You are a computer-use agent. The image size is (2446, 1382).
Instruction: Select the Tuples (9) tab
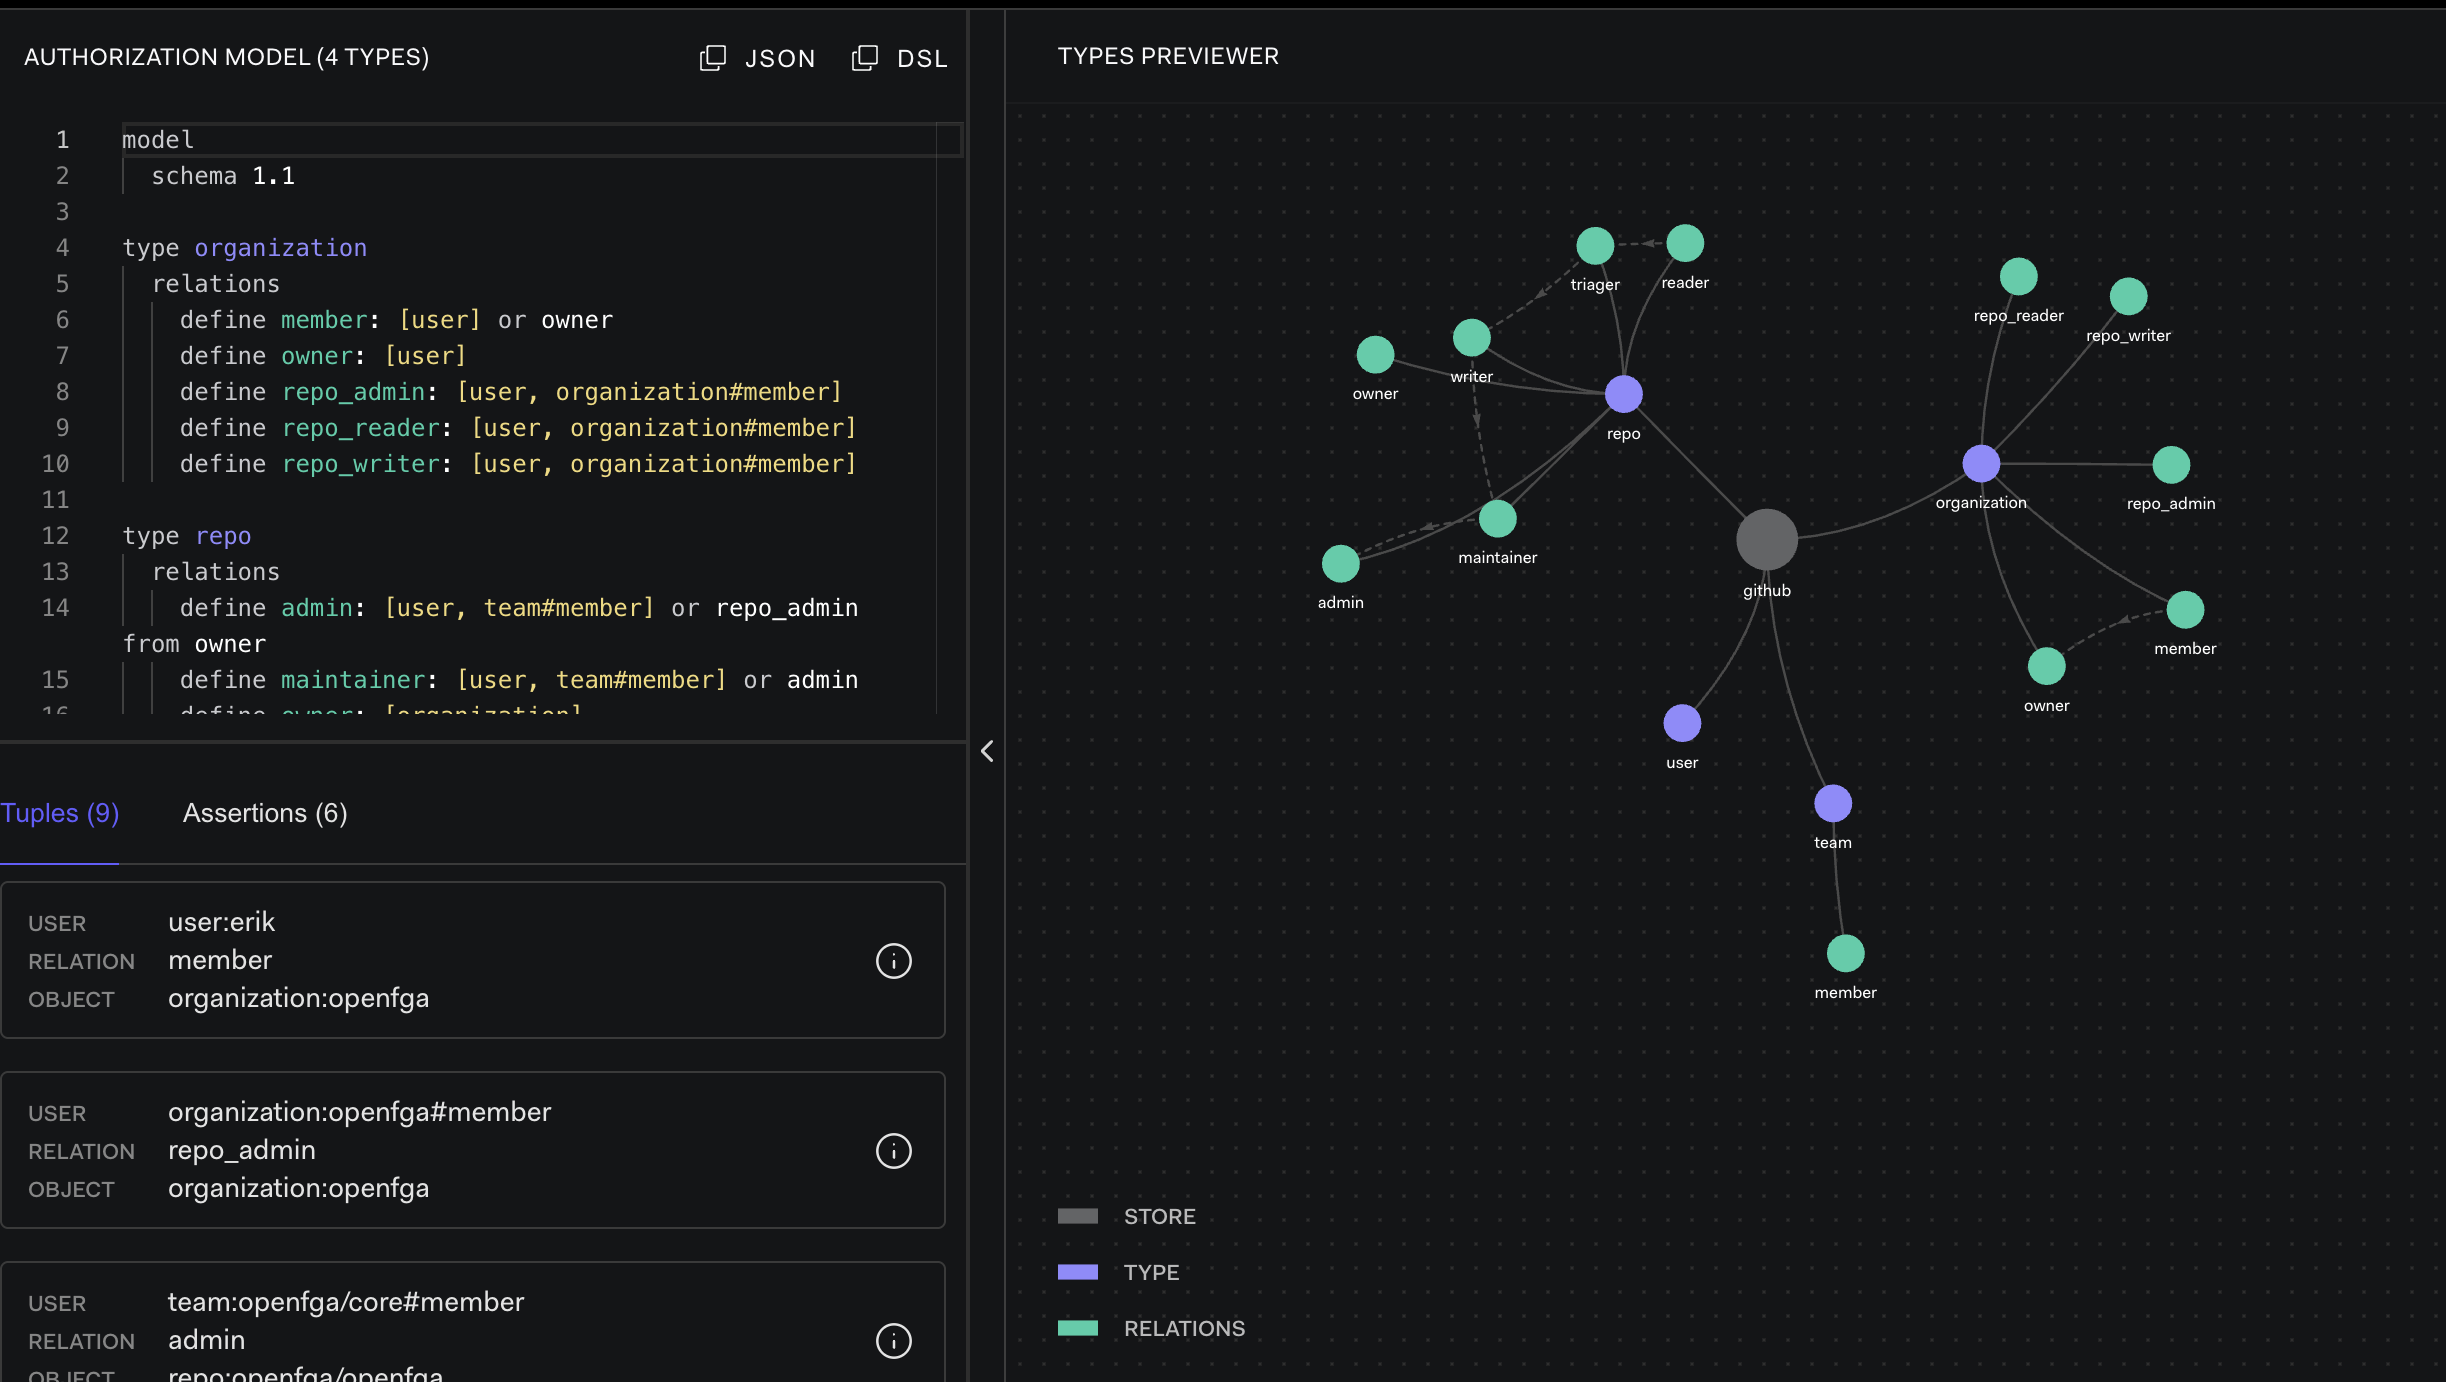[60, 813]
